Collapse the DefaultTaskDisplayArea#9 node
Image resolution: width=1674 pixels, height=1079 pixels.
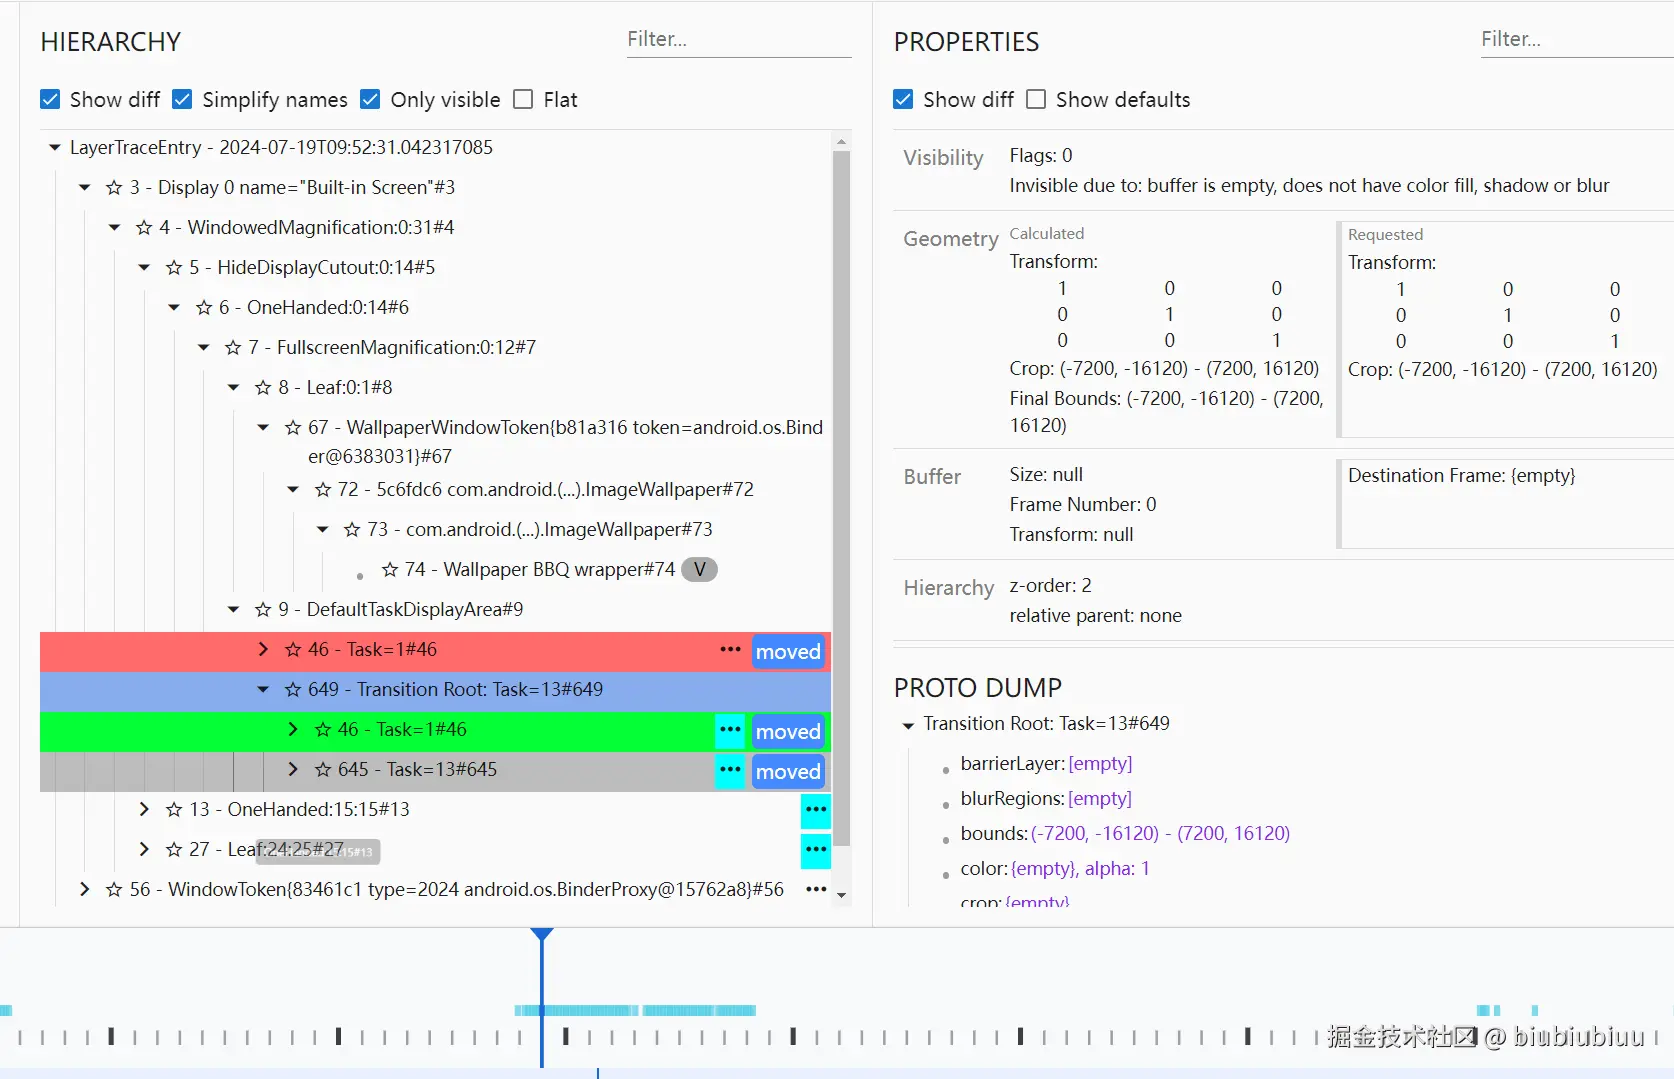point(234,610)
